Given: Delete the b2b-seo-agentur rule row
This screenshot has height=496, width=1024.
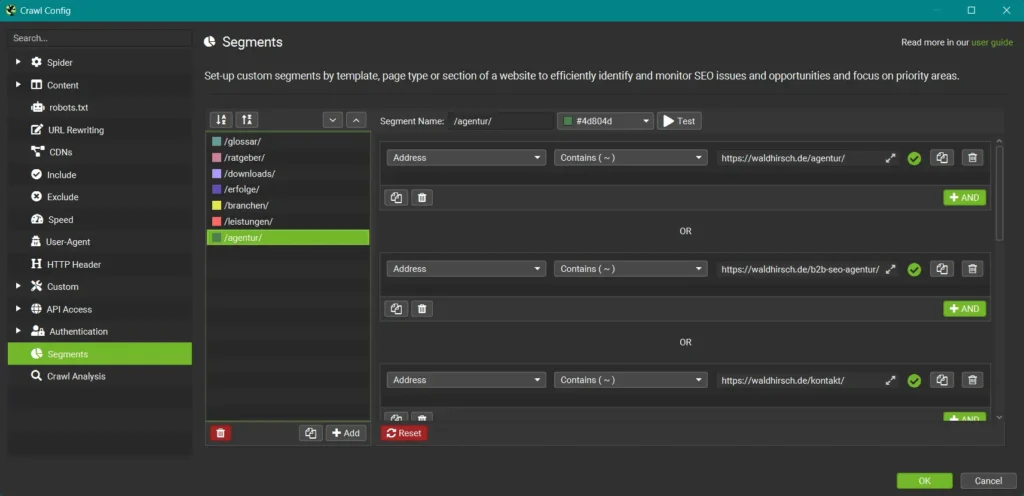Looking at the screenshot, I should point(972,269).
